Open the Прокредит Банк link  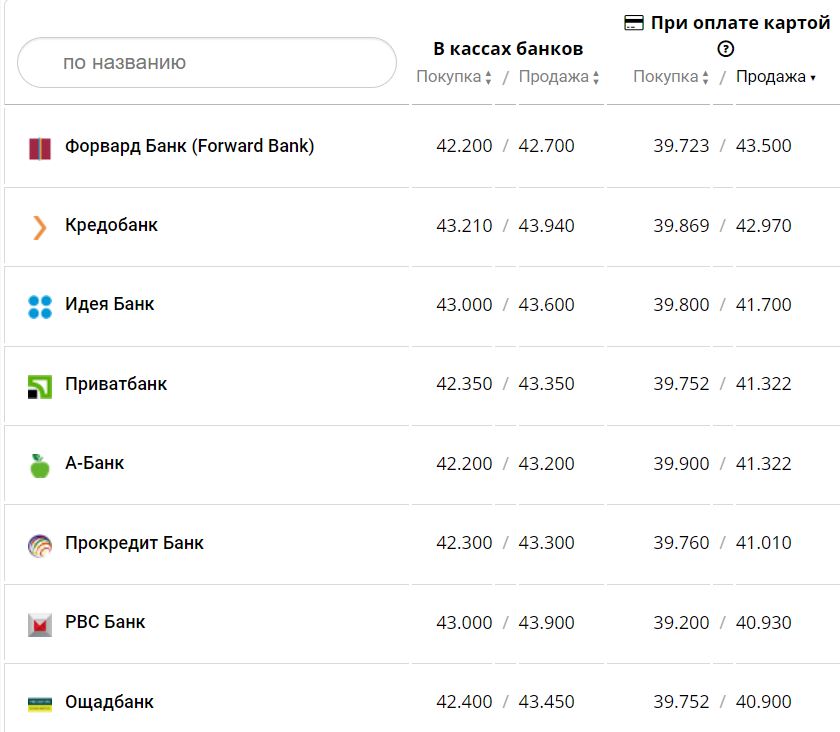pos(134,543)
